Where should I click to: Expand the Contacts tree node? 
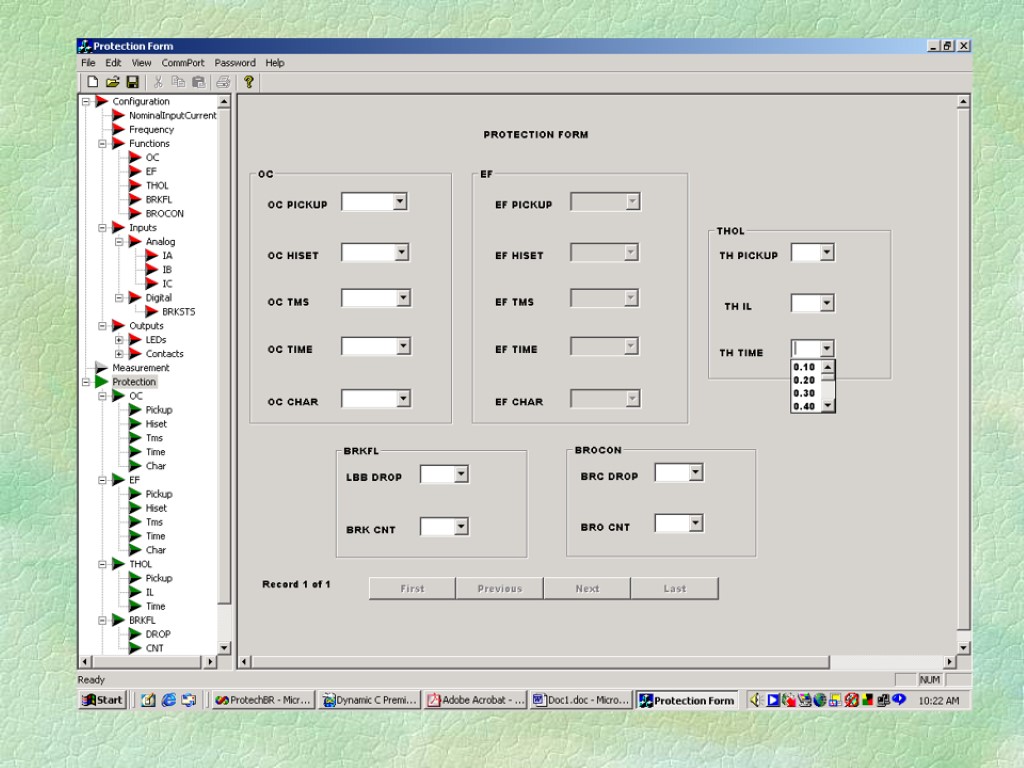click(119, 354)
